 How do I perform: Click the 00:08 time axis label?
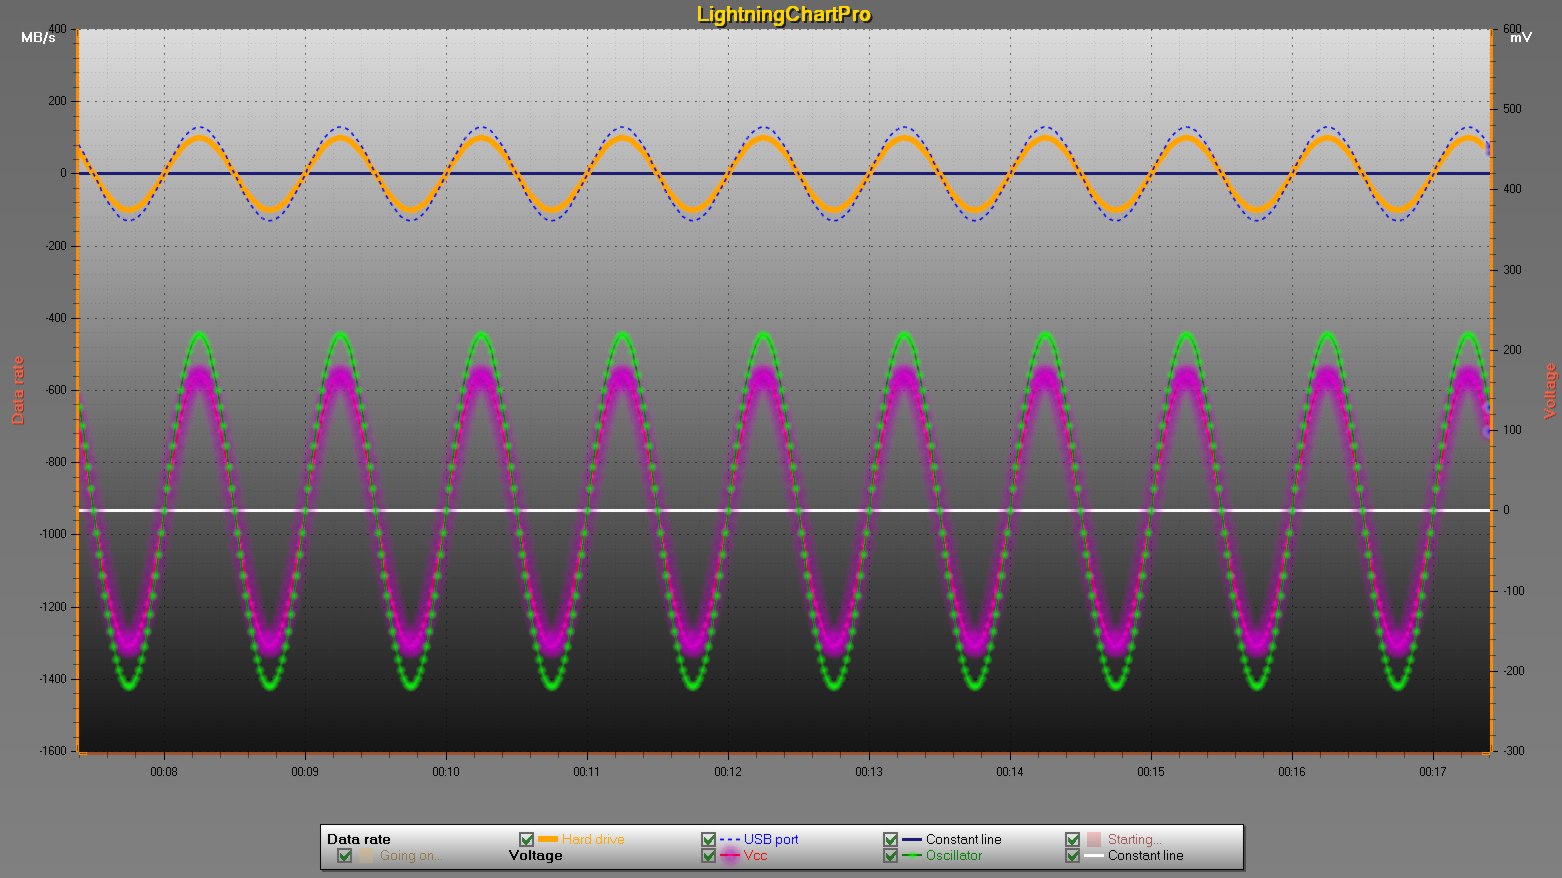pos(164,772)
